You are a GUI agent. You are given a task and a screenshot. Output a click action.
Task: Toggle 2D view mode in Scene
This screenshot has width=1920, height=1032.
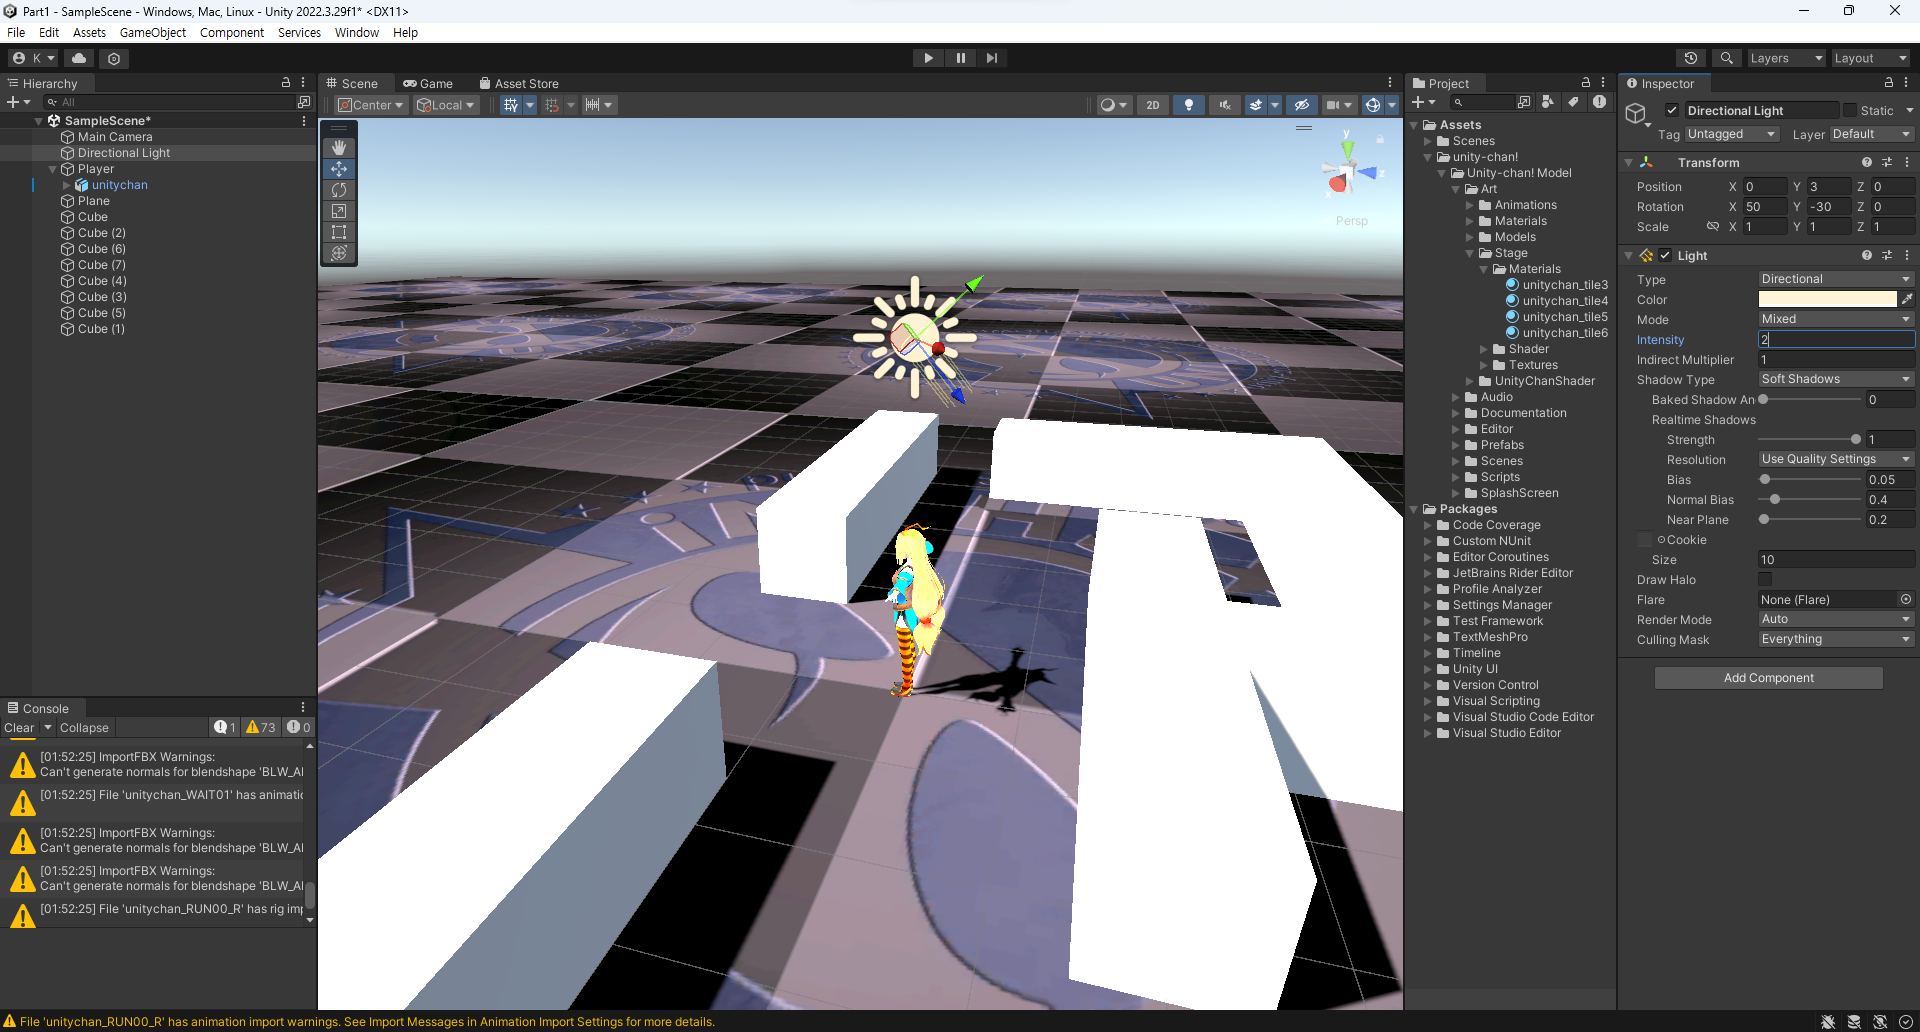tap(1153, 105)
